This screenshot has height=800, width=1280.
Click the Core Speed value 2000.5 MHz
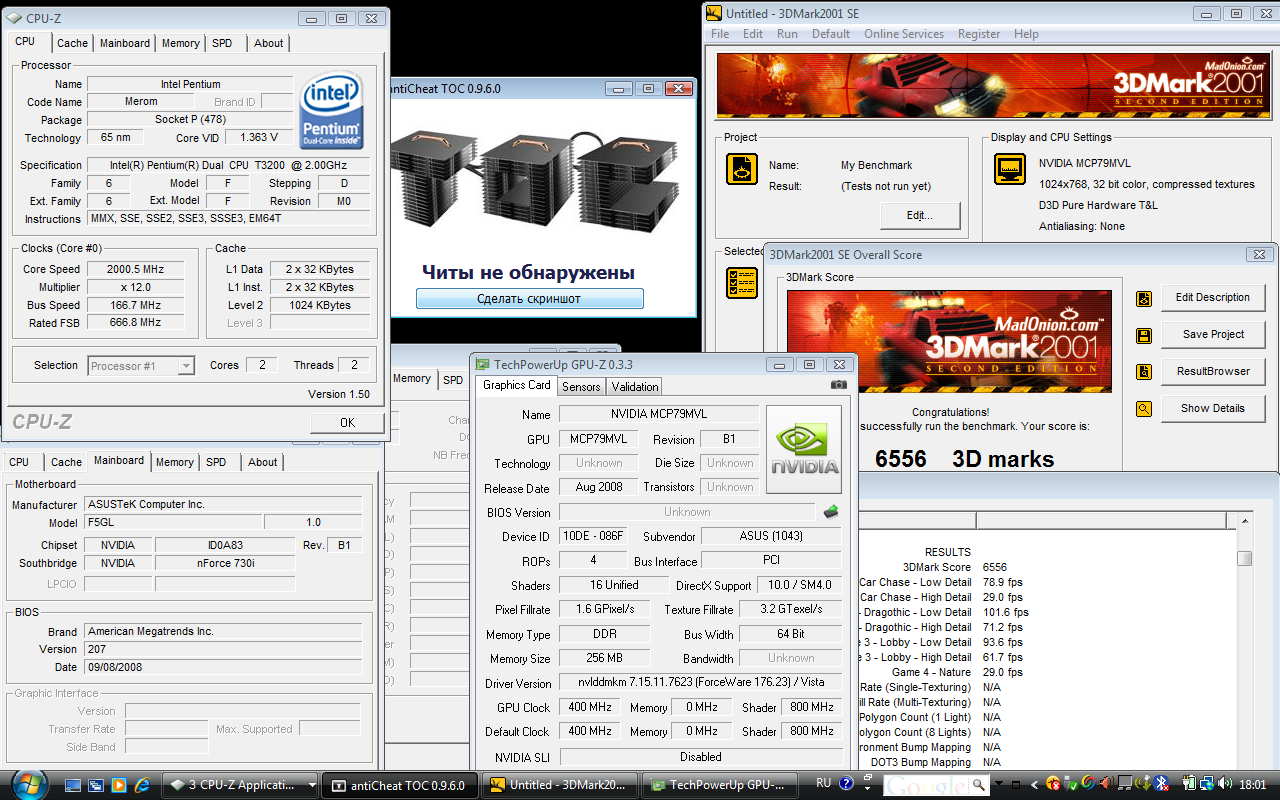tap(135, 270)
